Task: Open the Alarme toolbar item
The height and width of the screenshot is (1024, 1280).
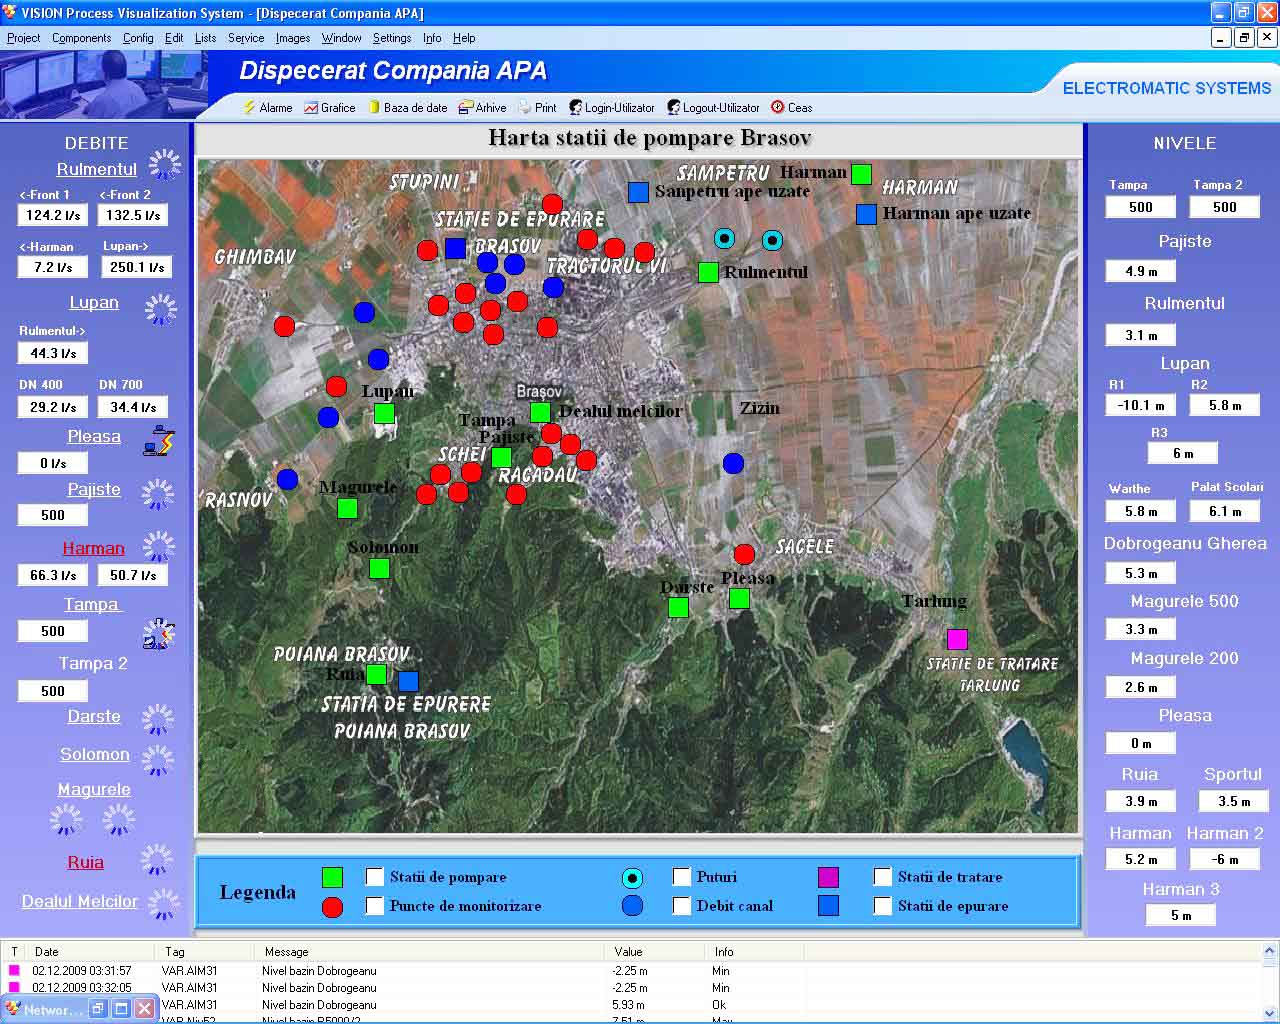Action: pyautogui.click(x=268, y=107)
